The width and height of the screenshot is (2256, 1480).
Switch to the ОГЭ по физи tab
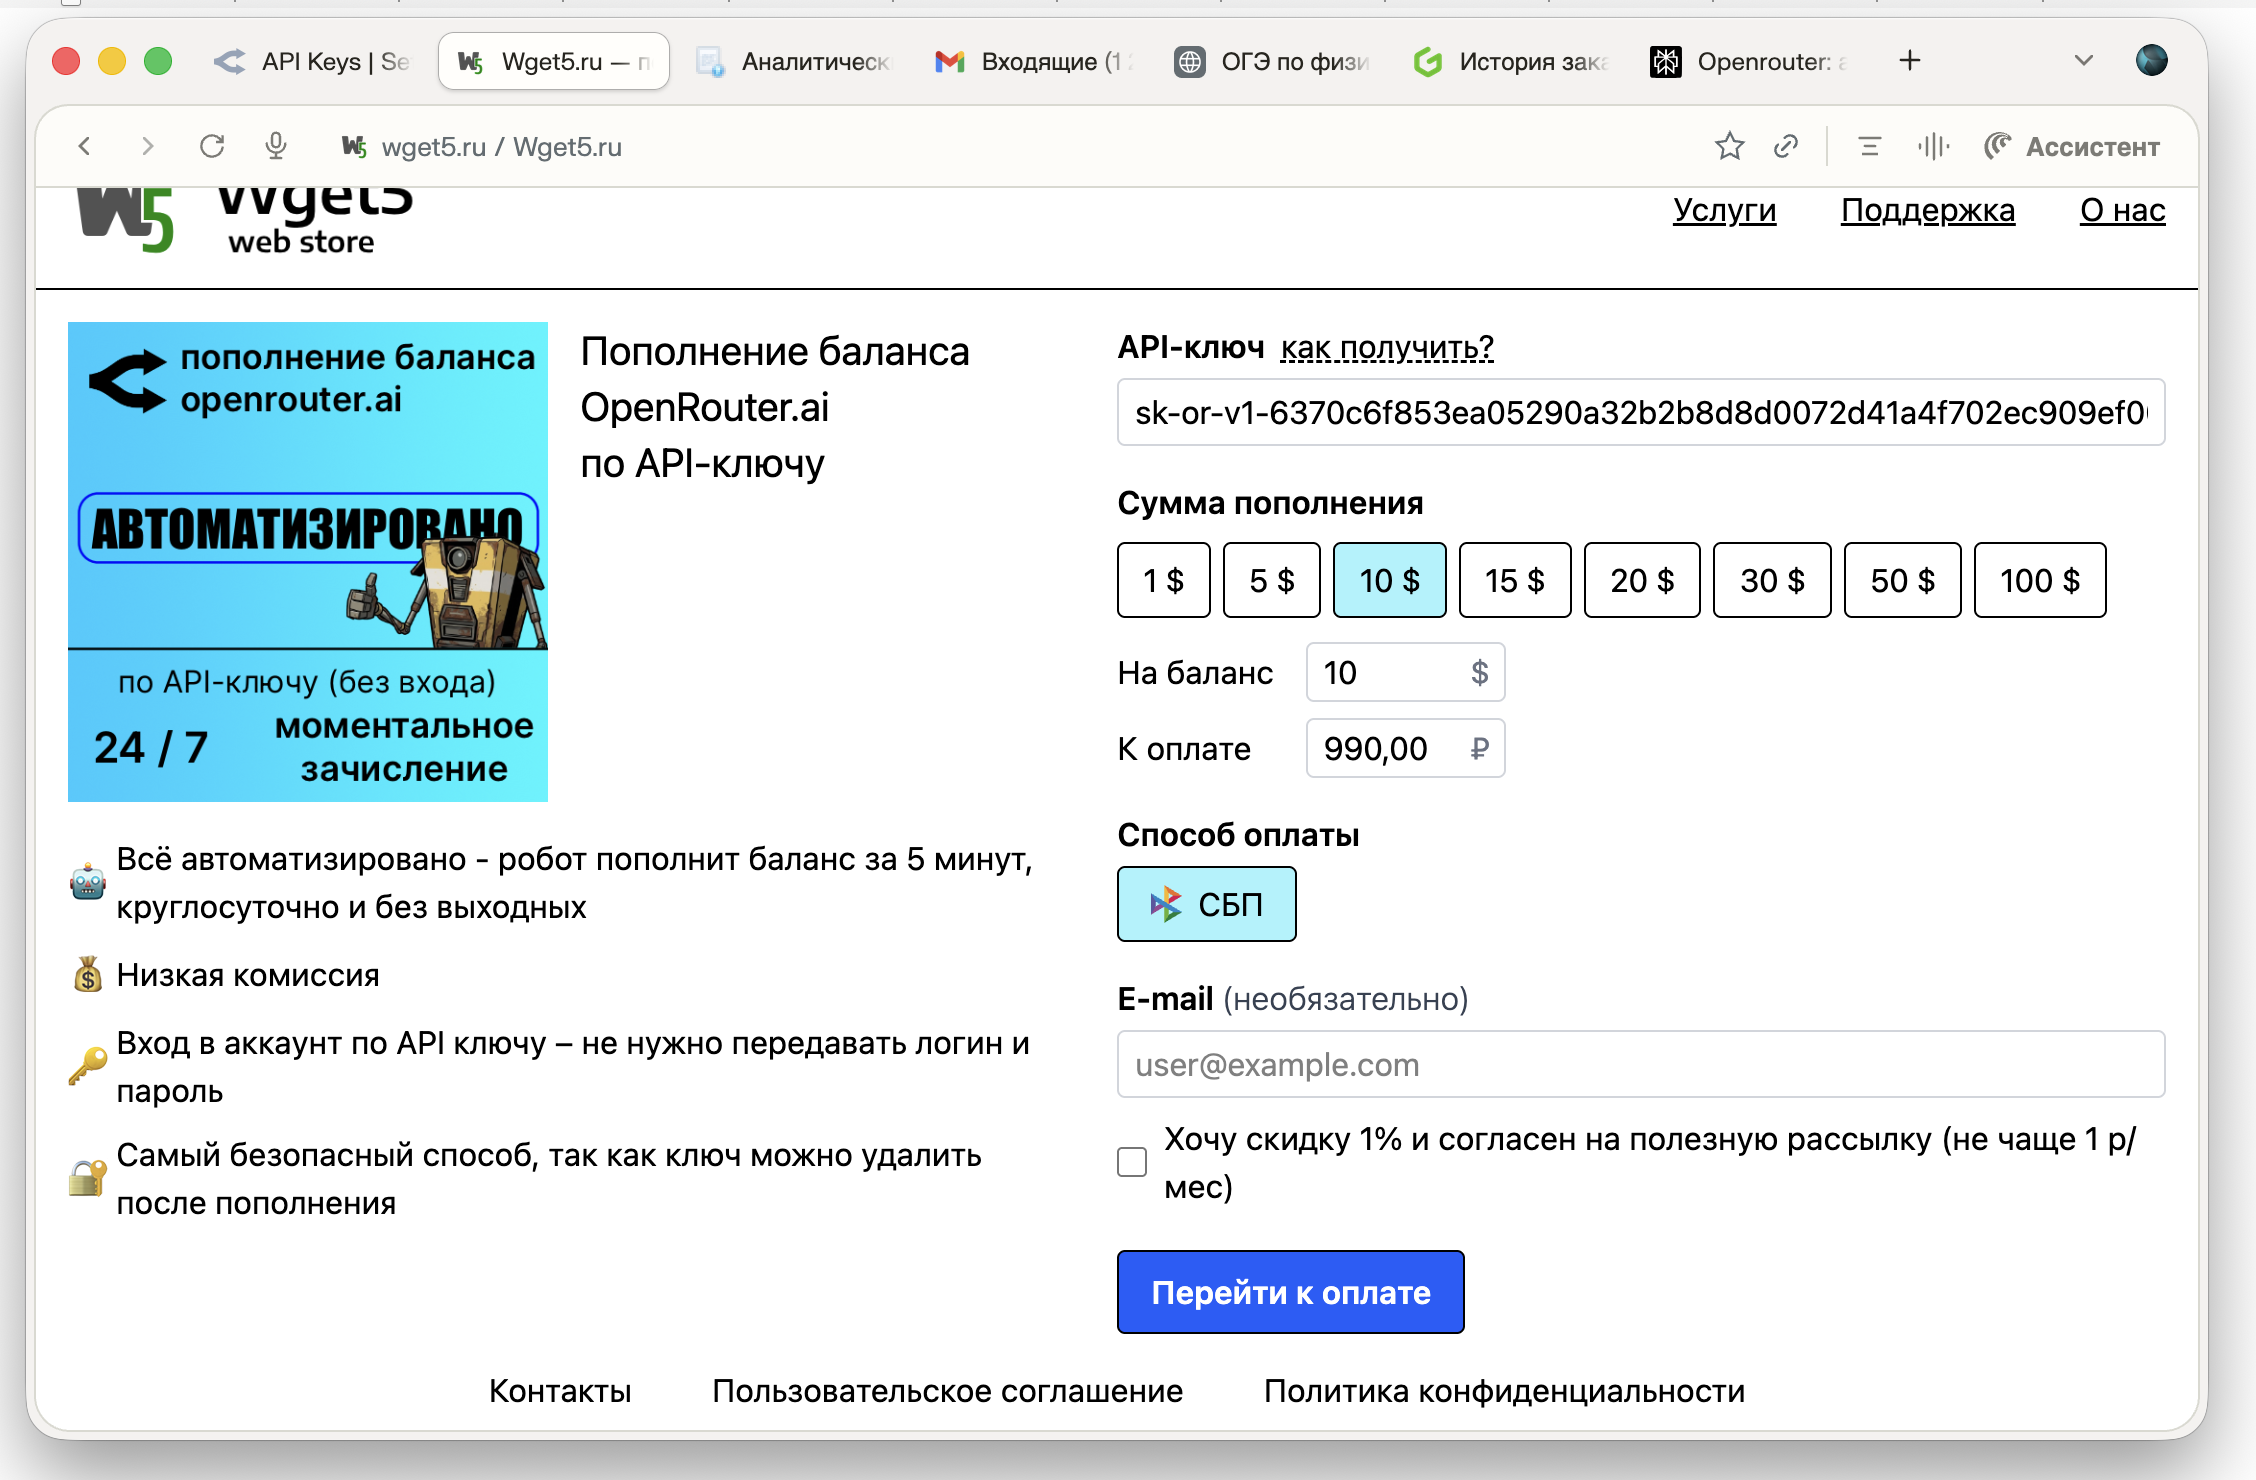pos(1272,62)
